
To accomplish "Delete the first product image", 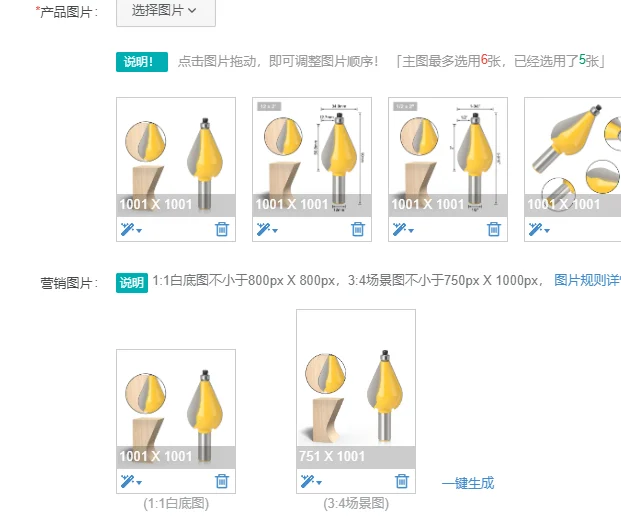I will pyautogui.click(x=222, y=229).
